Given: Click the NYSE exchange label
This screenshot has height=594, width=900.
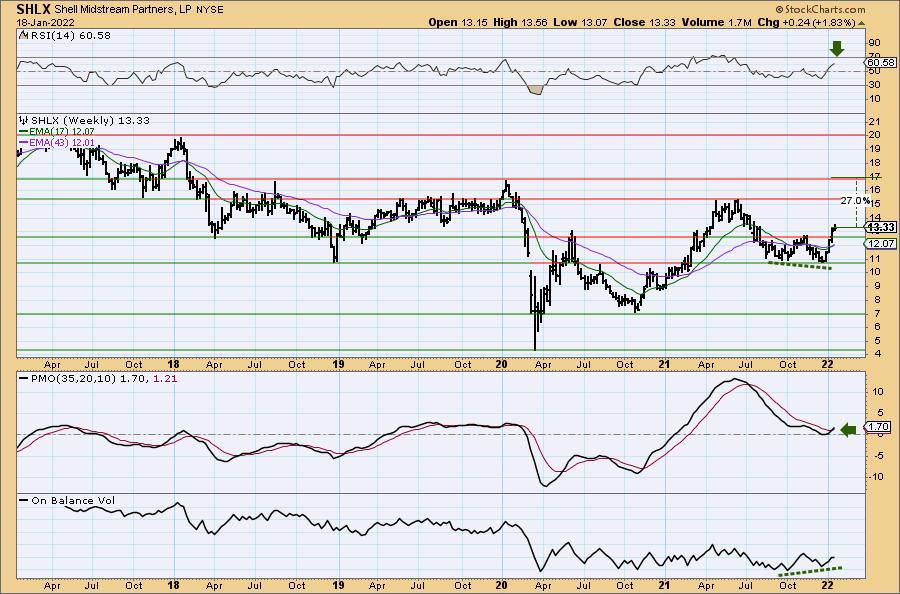Looking at the screenshot, I should click(x=210, y=9).
